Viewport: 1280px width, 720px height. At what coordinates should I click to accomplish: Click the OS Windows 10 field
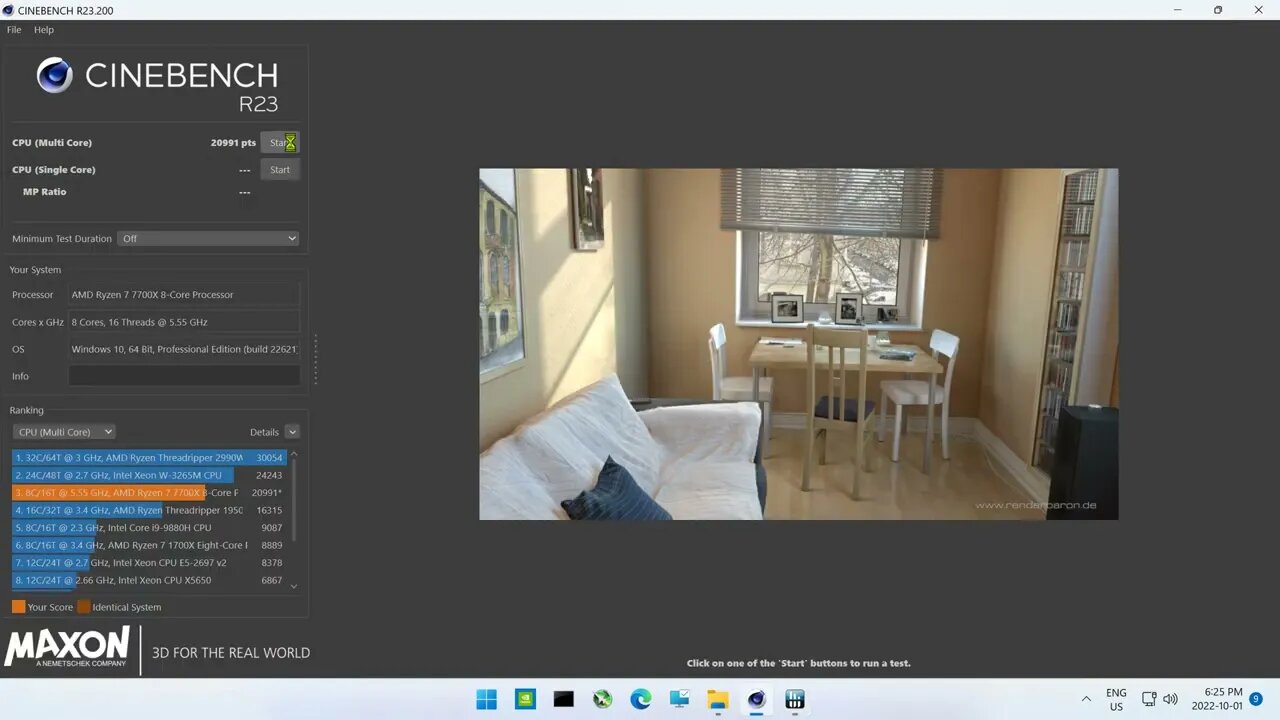[184, 349]
